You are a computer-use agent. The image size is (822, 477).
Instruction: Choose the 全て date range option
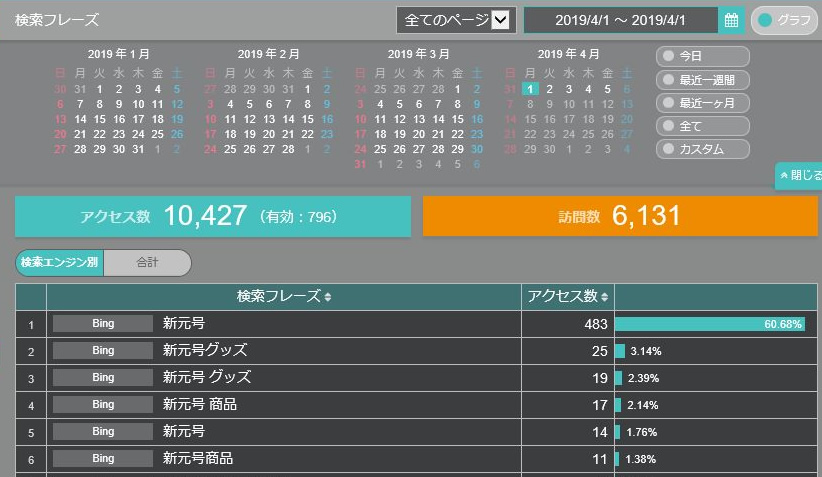point(702,126)
